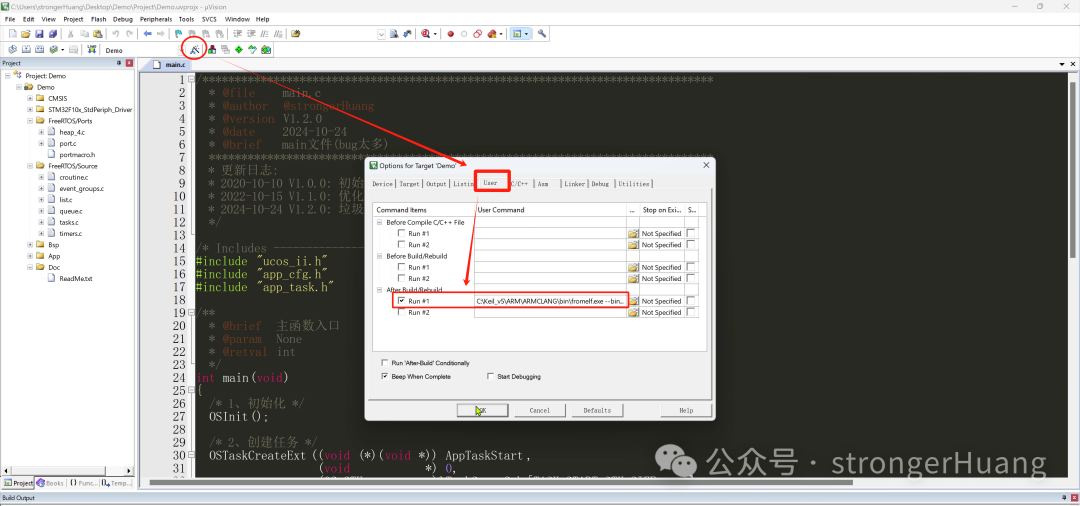Screen dimensions: 1080x506
Task: Click the Navigate Backwards blue arrow
Action: [147, 33]
